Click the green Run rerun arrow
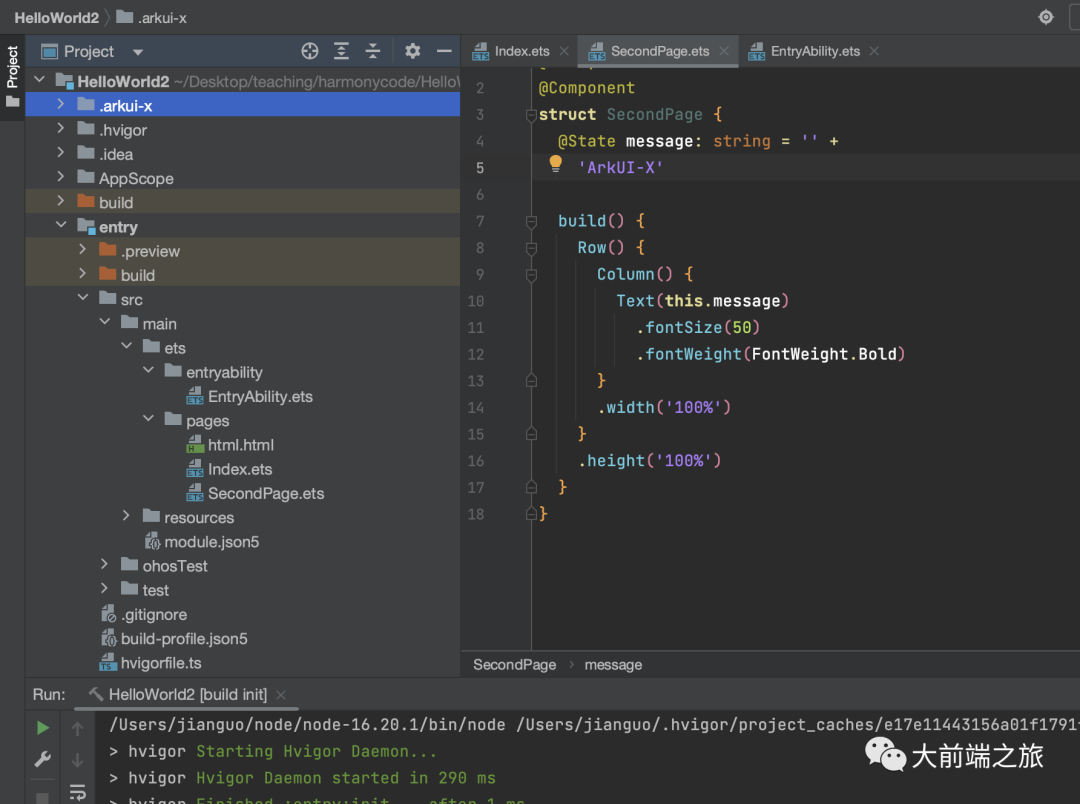Image resolution: width=1080 pixels, height=804 pixels. [43, 727]
